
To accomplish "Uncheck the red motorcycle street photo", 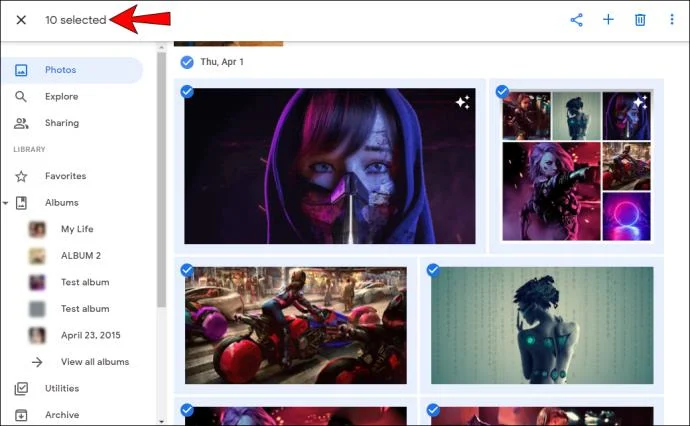I will [187, 270].
